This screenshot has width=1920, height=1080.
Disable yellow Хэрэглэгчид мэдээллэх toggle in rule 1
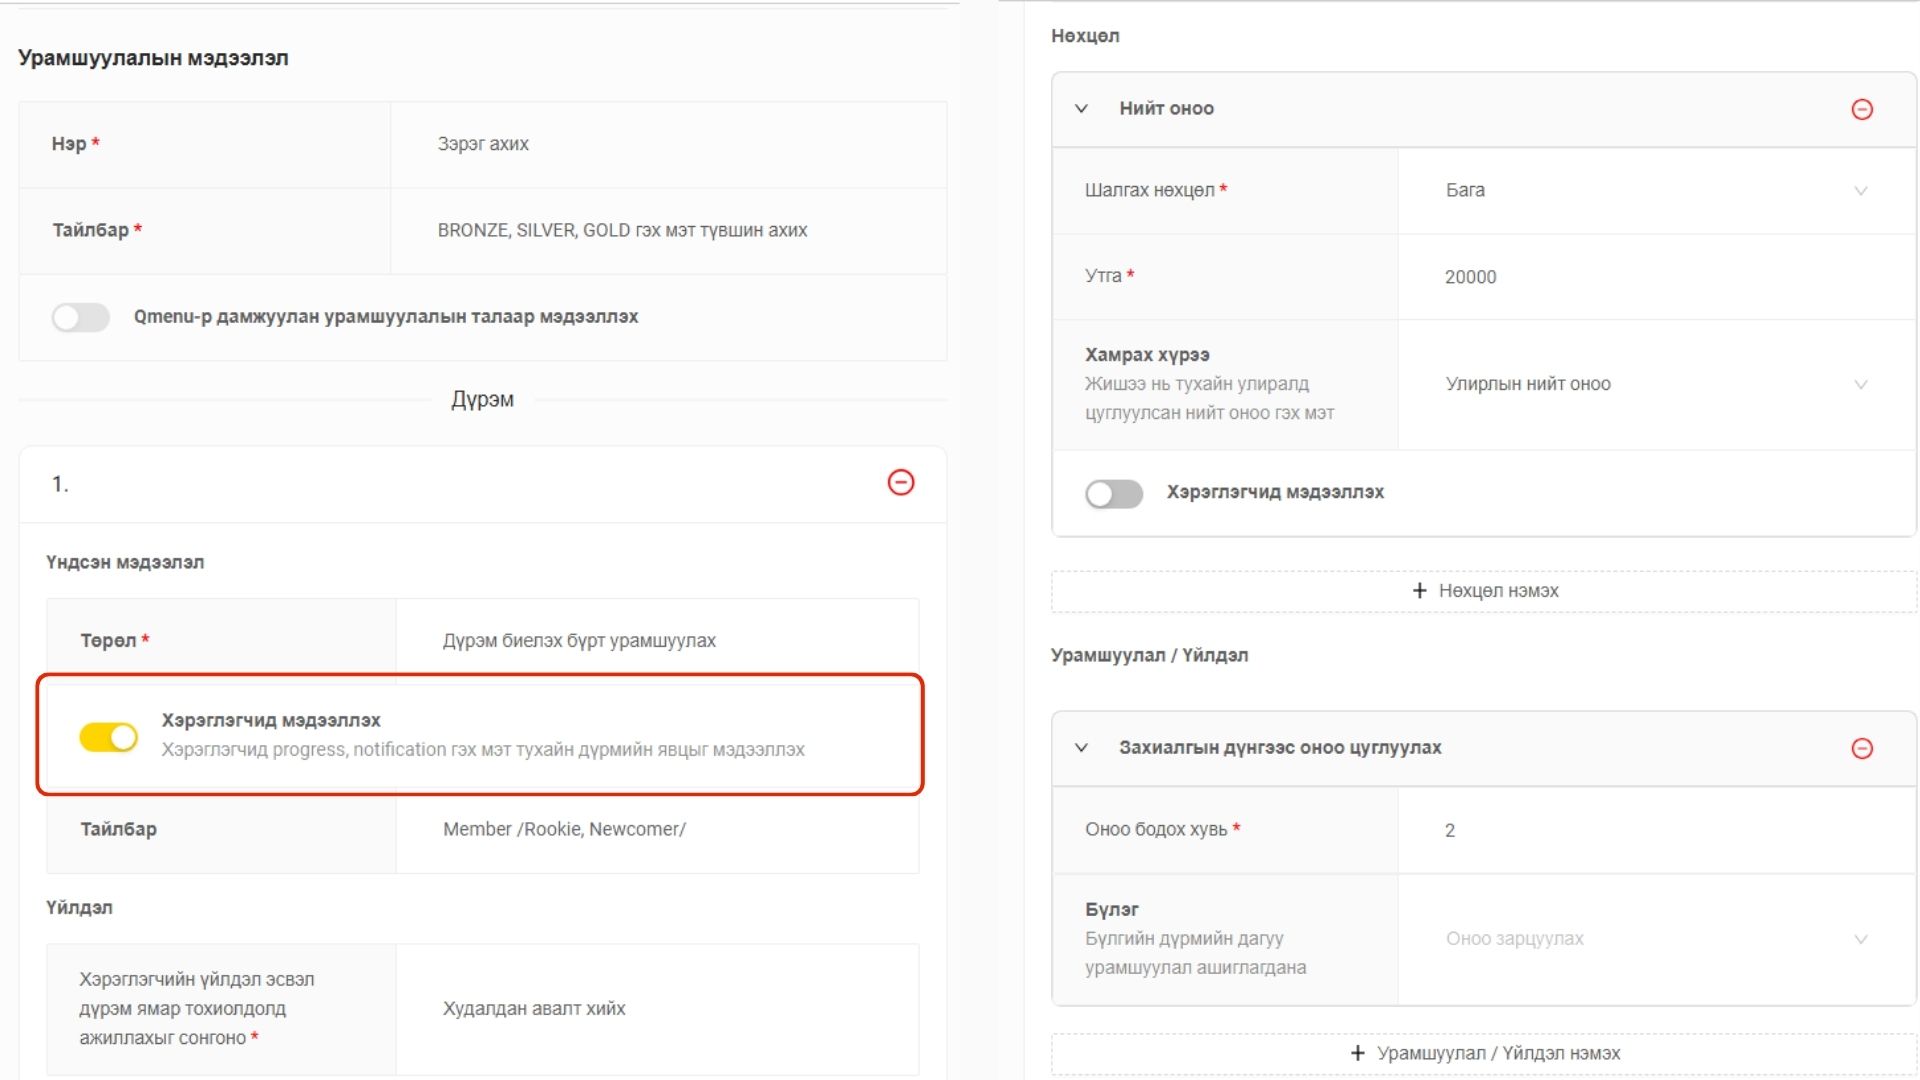[109, 737]
